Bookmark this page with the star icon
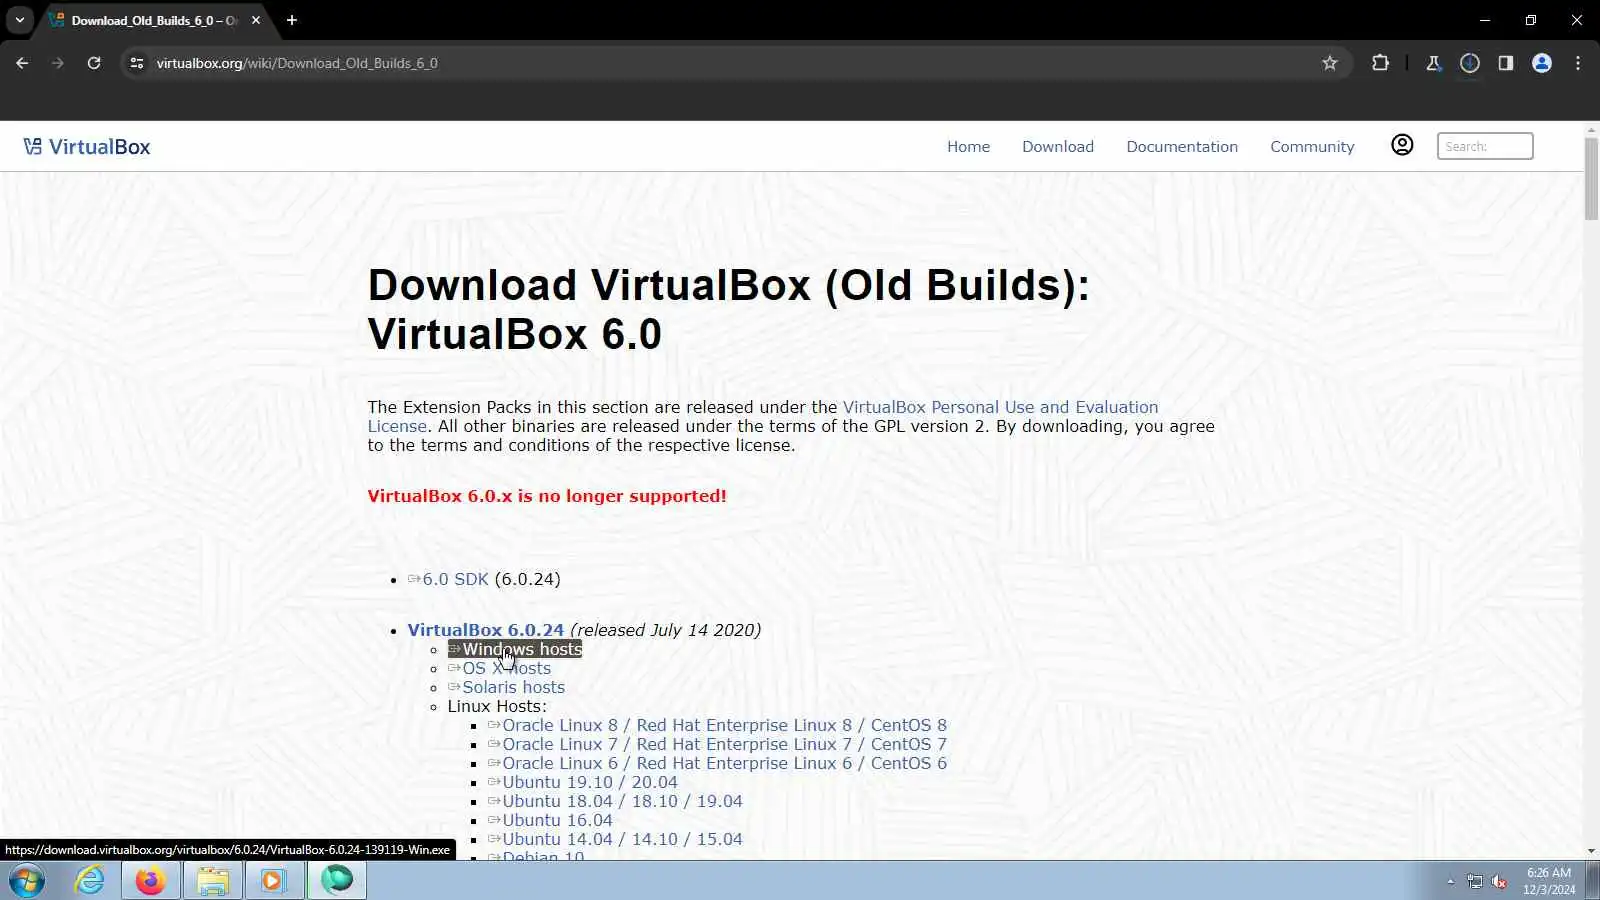 tap(1330, 63)
